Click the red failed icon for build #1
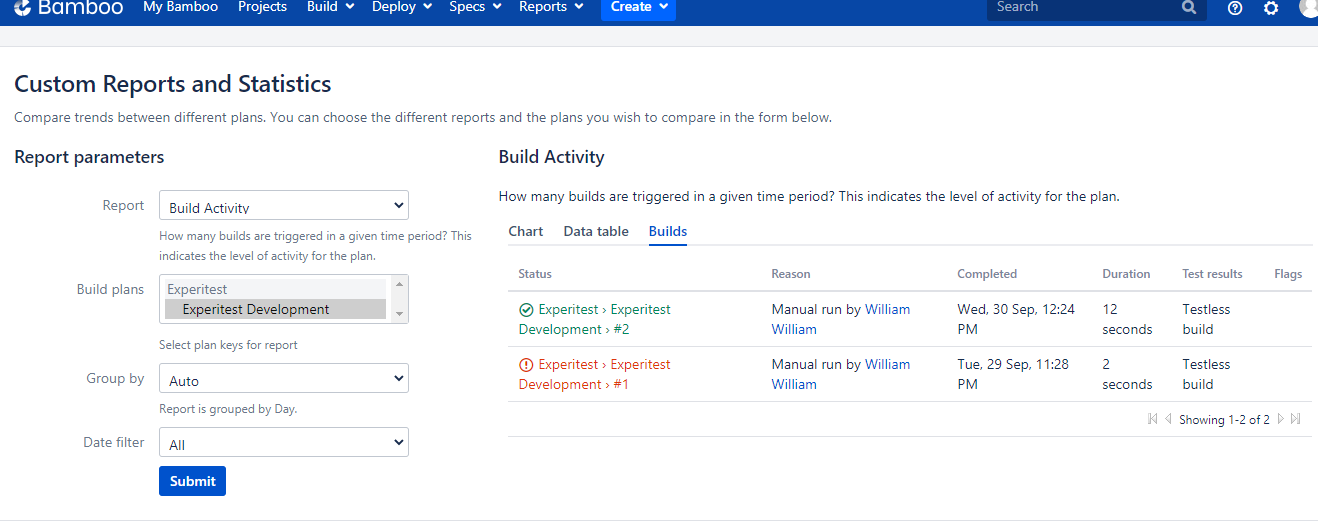The height and width of the screenshot is (521, 1318). click(x=526, y=365)
